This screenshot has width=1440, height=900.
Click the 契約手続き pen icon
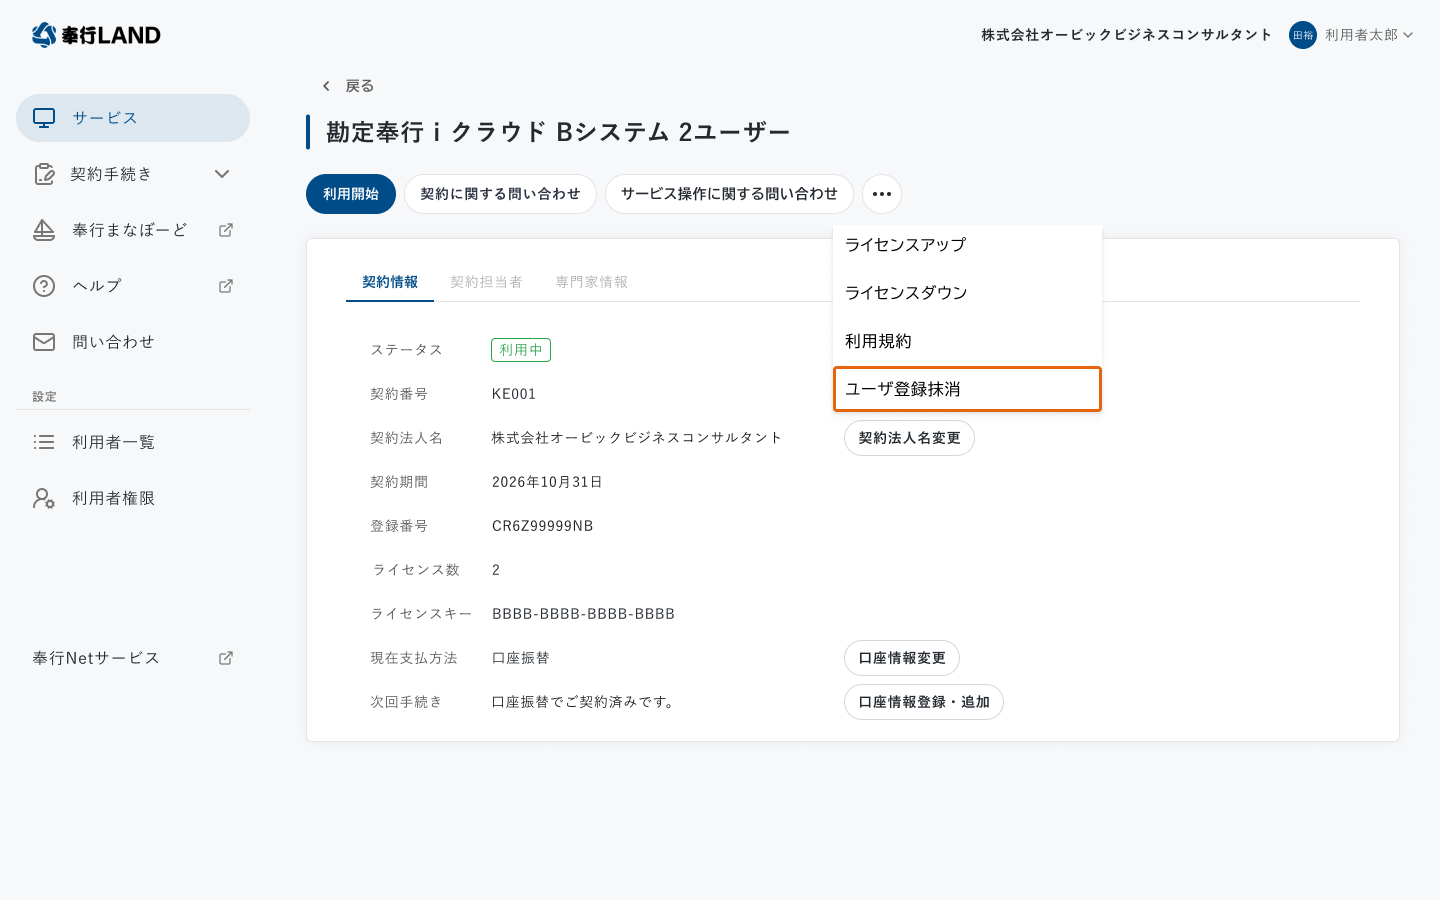[44, 173]
